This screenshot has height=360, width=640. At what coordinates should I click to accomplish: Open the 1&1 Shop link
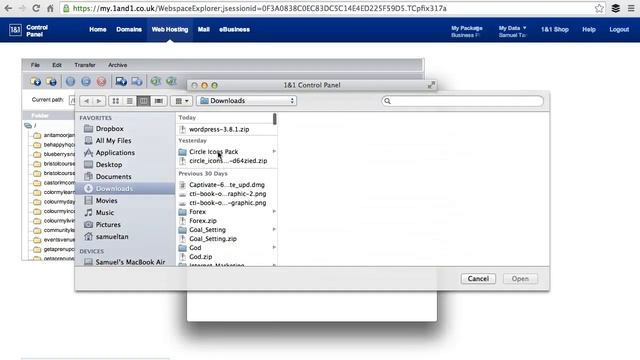pyautogui.click(x=555, y=29)
